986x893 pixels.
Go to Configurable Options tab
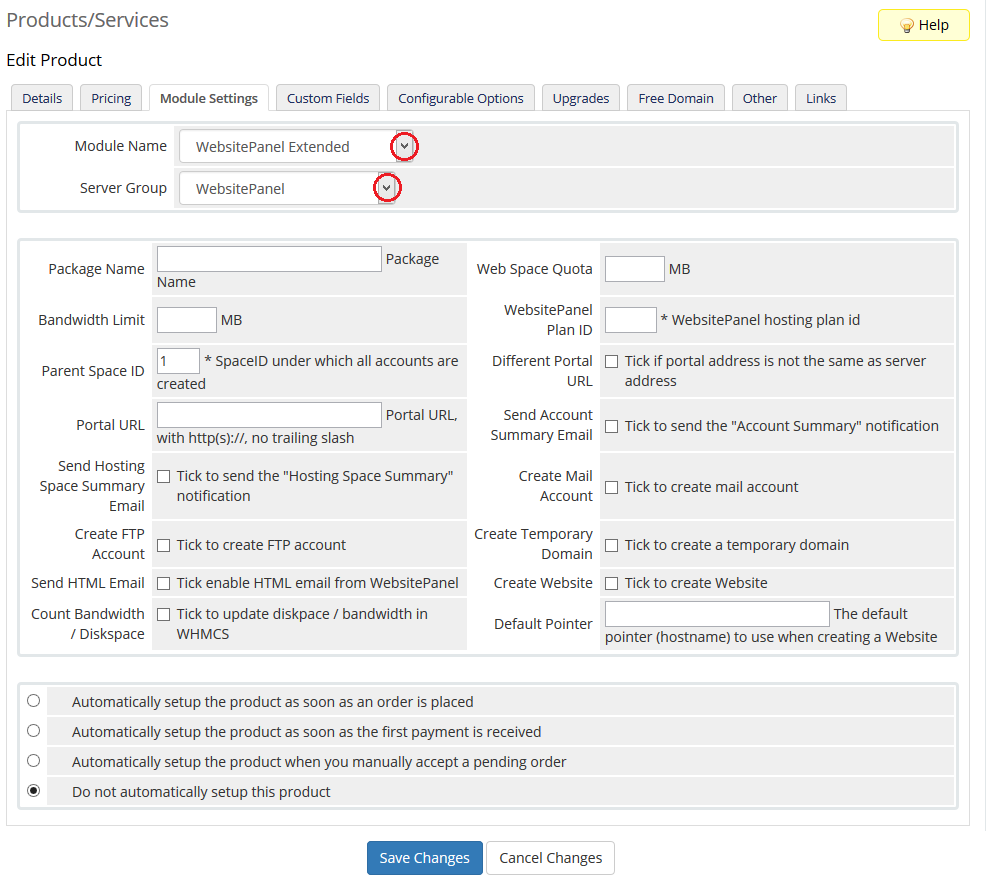click(460, 98)
